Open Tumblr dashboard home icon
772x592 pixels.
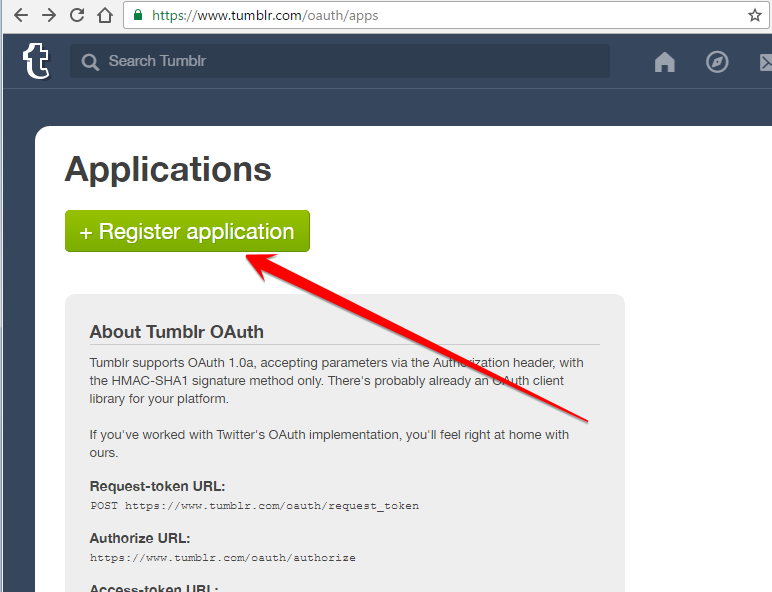click(x=665, y=62)
